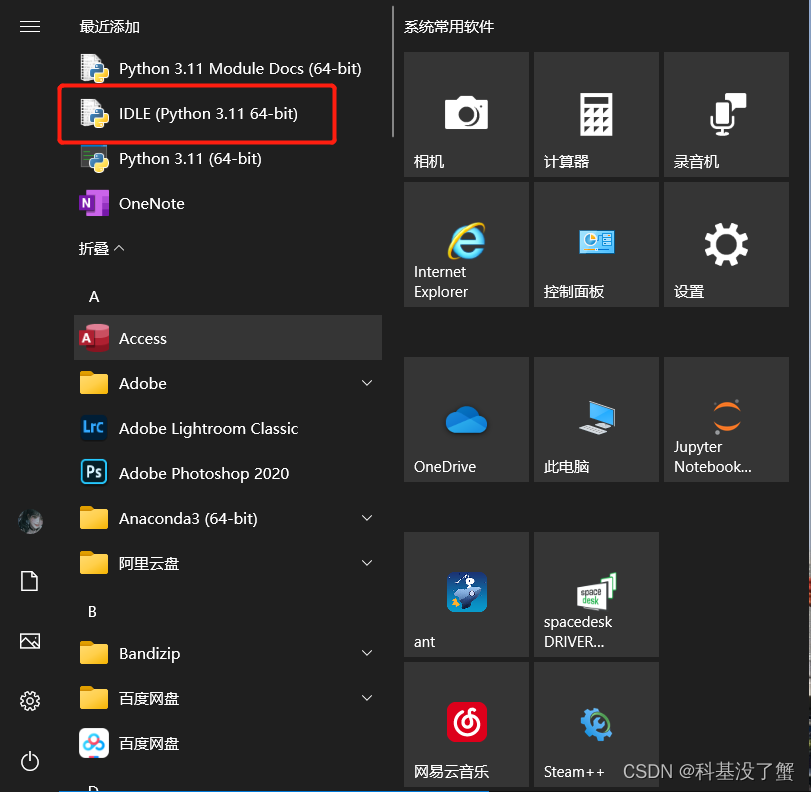The image size is (811, 792).
Task: Open the 计算器 calculator tile
Action: point(596,114)
